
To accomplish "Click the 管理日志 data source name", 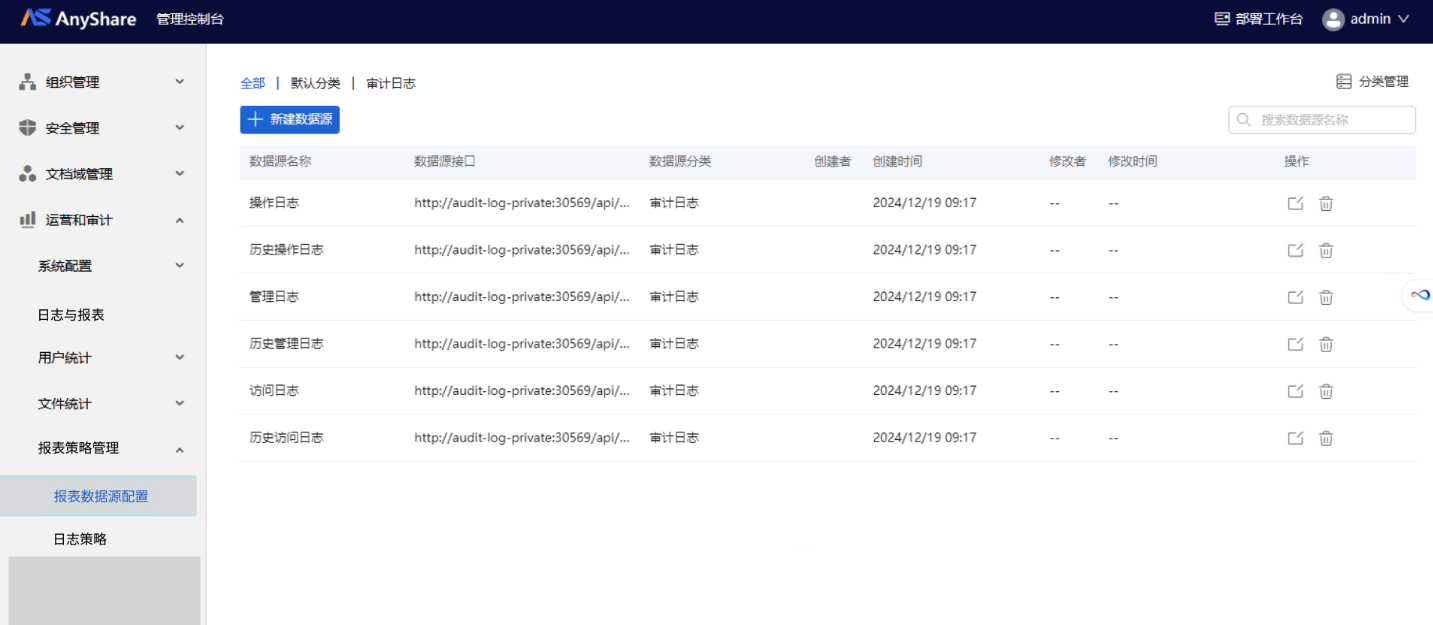I will 274,297.
